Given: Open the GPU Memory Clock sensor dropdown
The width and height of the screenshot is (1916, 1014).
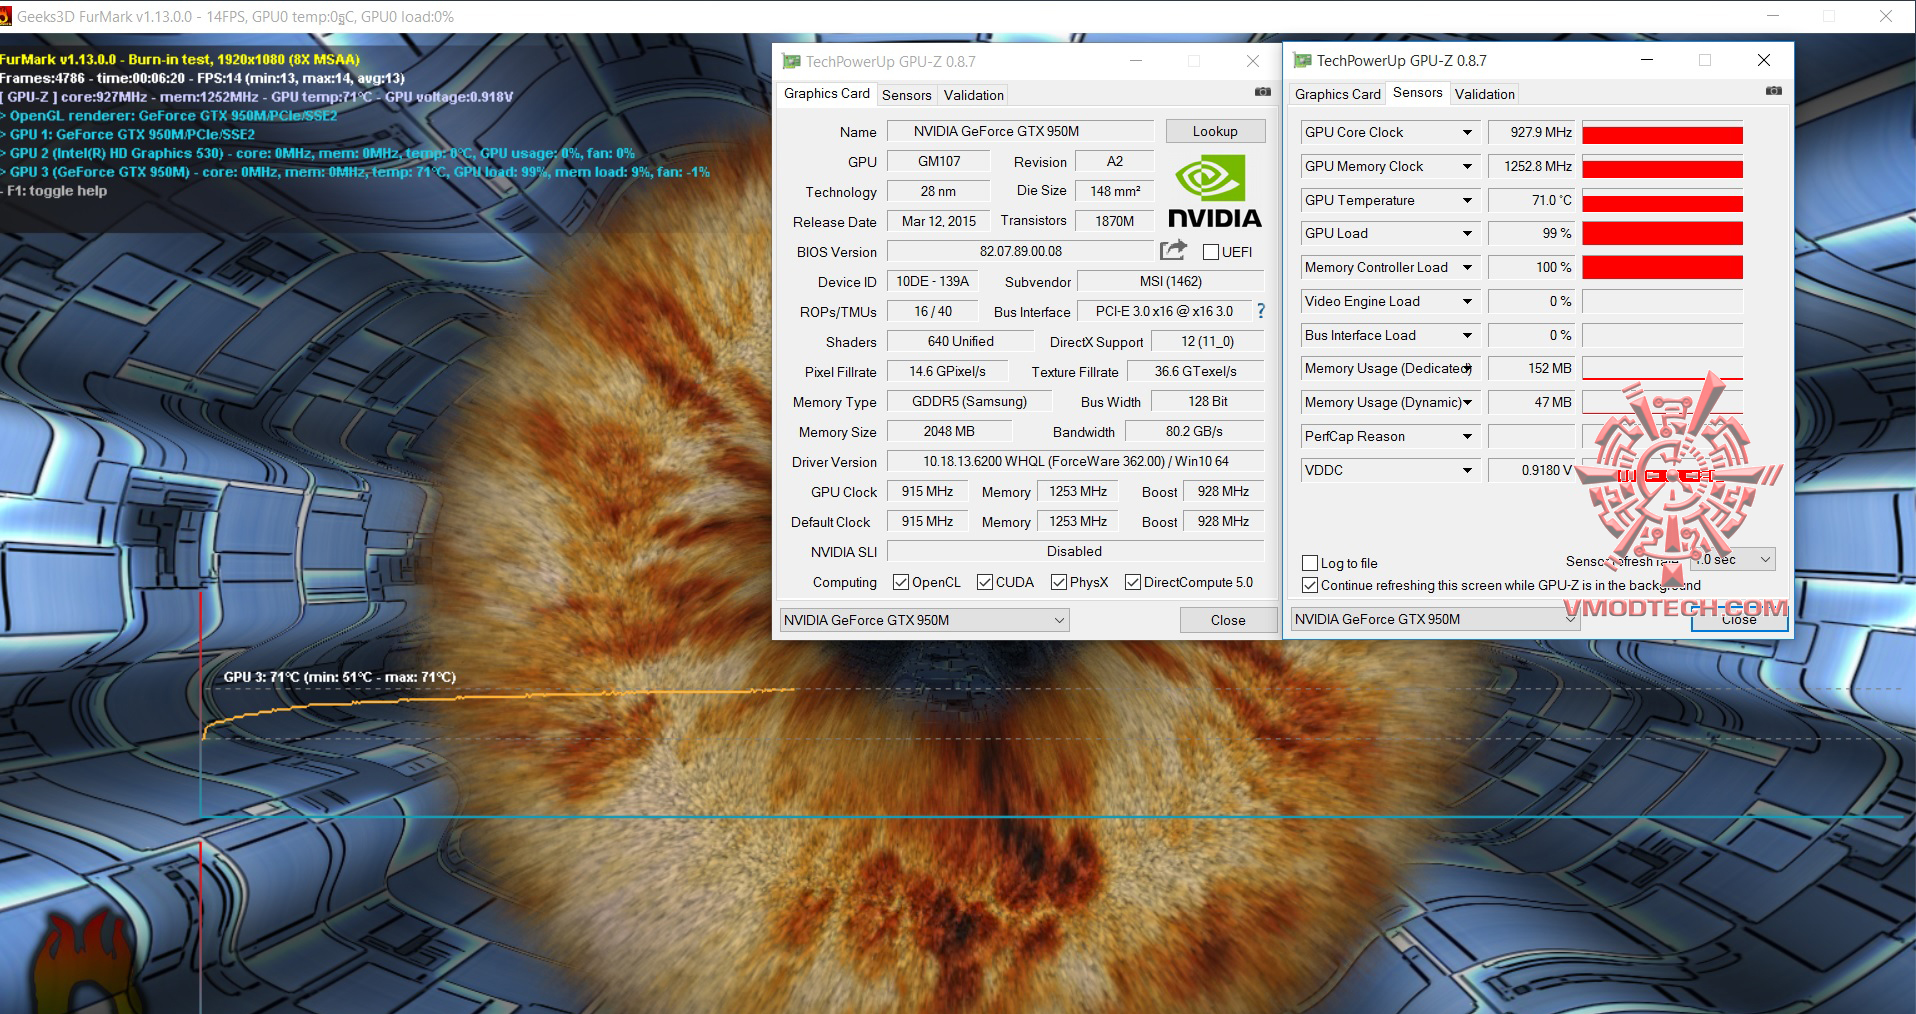Looking at the screenshot, I should click(1467, 166).
